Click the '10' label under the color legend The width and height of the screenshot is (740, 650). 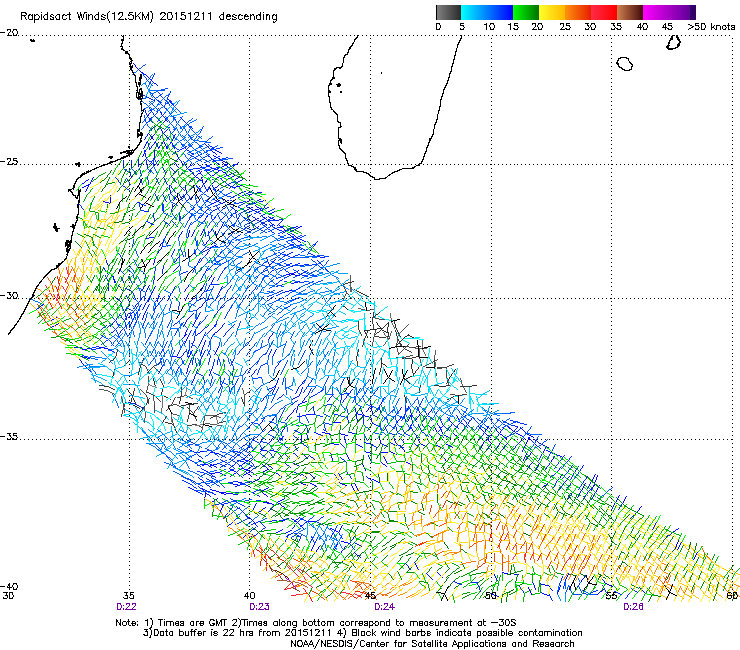pyautogui.click(x=489, y=27)
